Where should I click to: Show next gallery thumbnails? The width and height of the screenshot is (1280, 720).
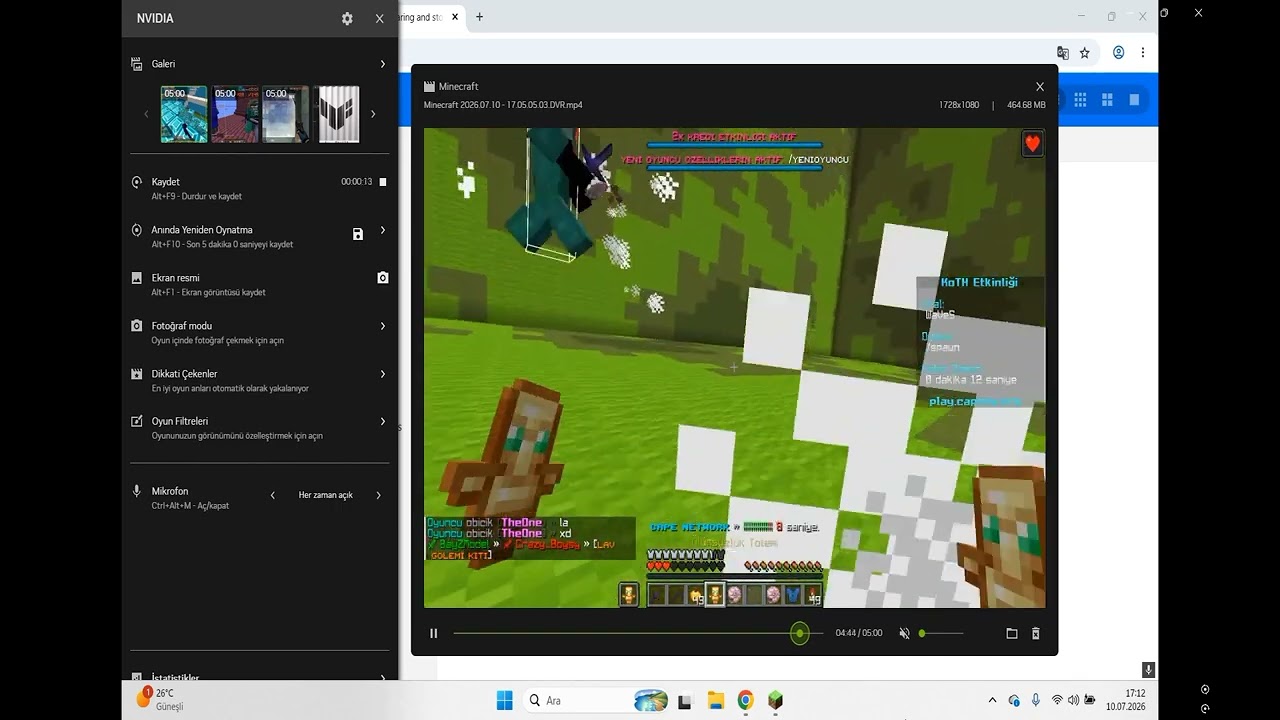(x=373, y=114)
